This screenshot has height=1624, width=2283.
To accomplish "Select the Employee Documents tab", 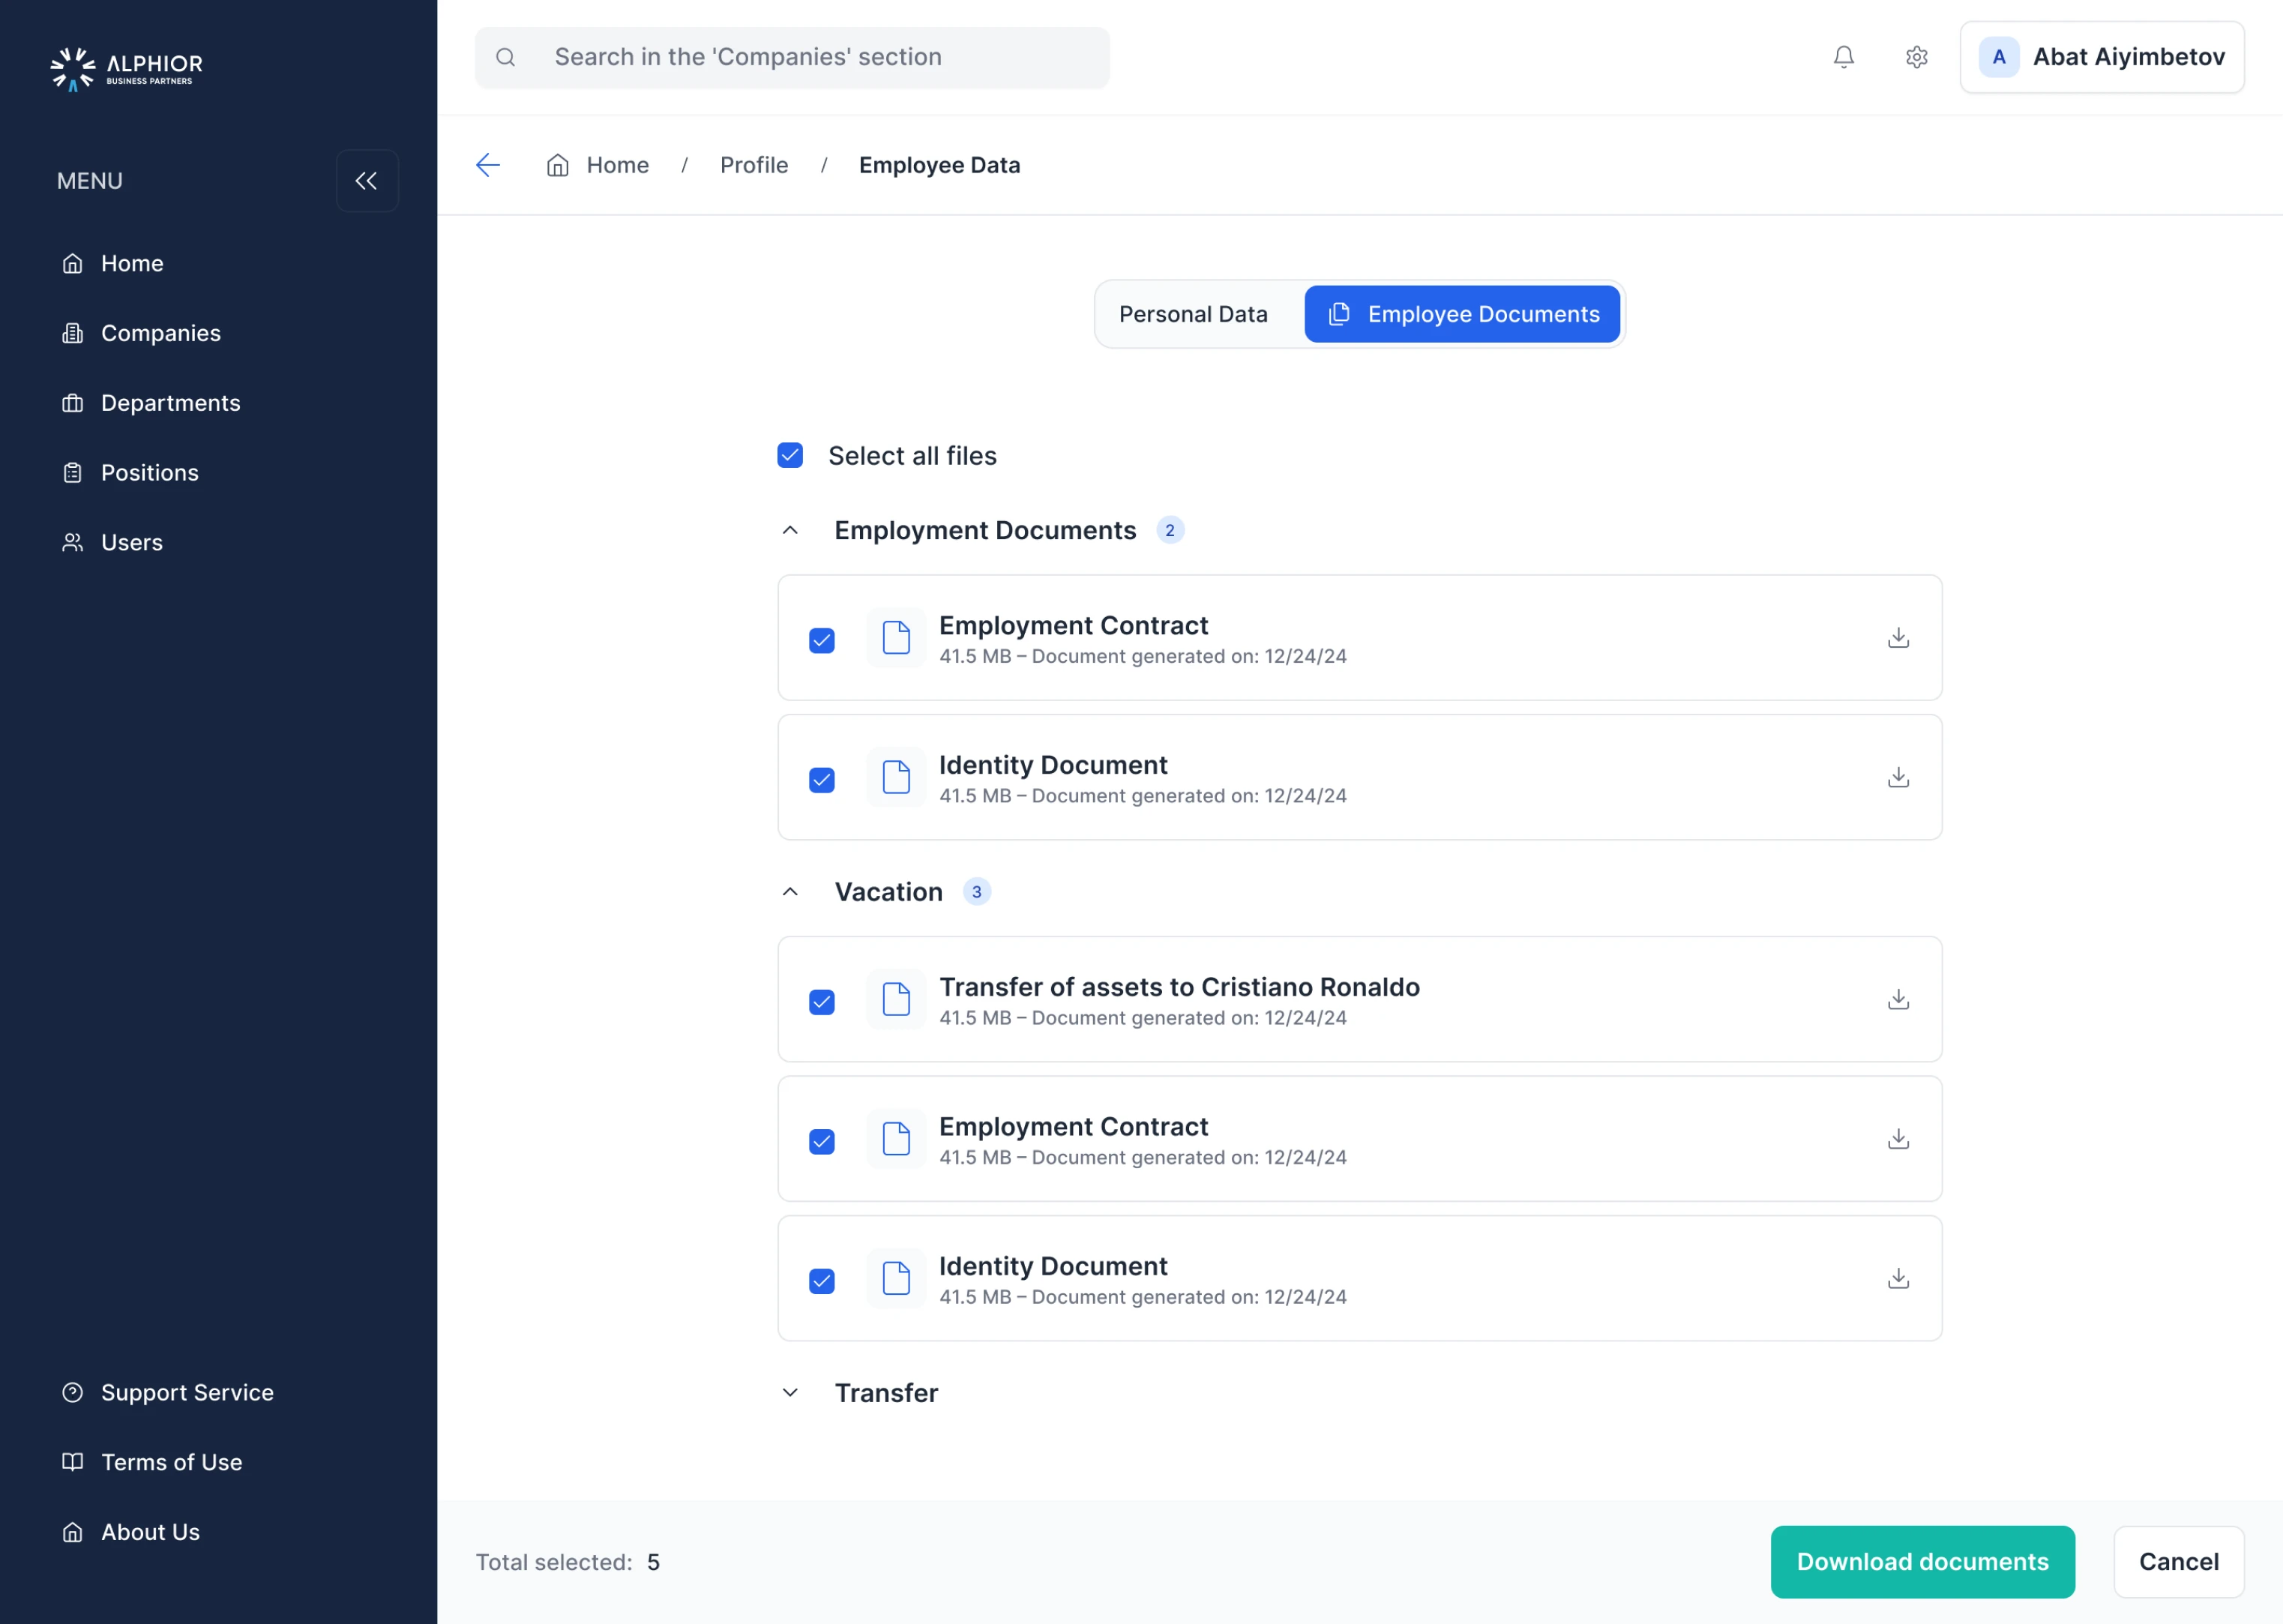I will click(1462, 314).
